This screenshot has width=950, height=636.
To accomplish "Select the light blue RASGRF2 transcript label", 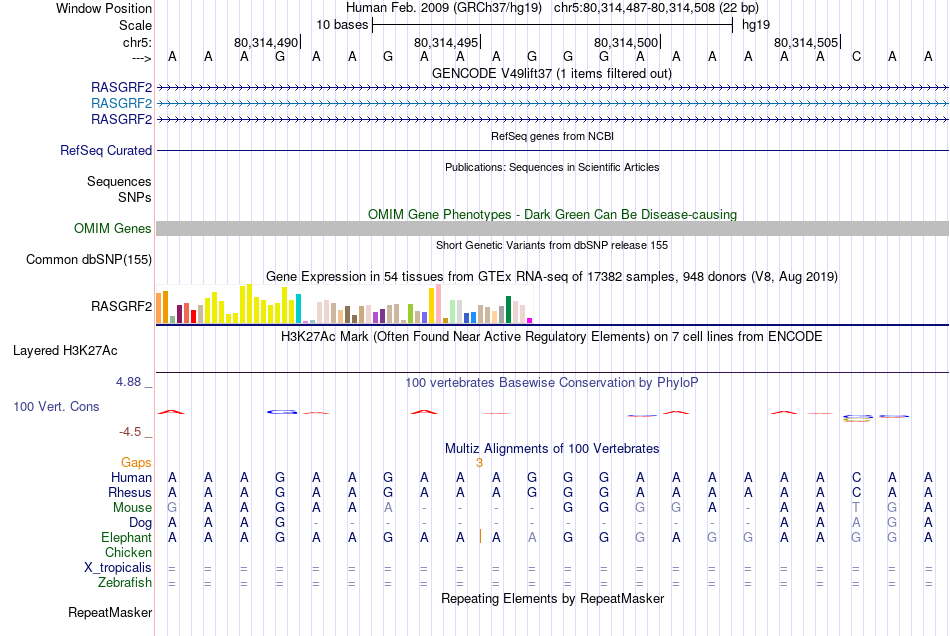I will tap(121, 103).
